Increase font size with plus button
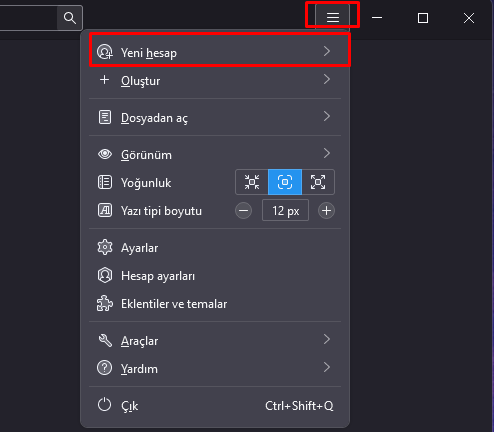The height and width of the screenshot is (432, 494). [x=326, y=211]
